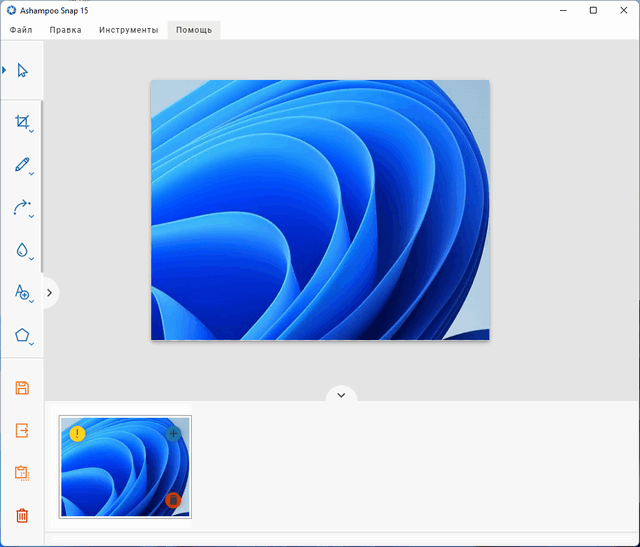Open the Помощь menu
The width and height of the screenshot is (640, 547).
pos(194,30)
